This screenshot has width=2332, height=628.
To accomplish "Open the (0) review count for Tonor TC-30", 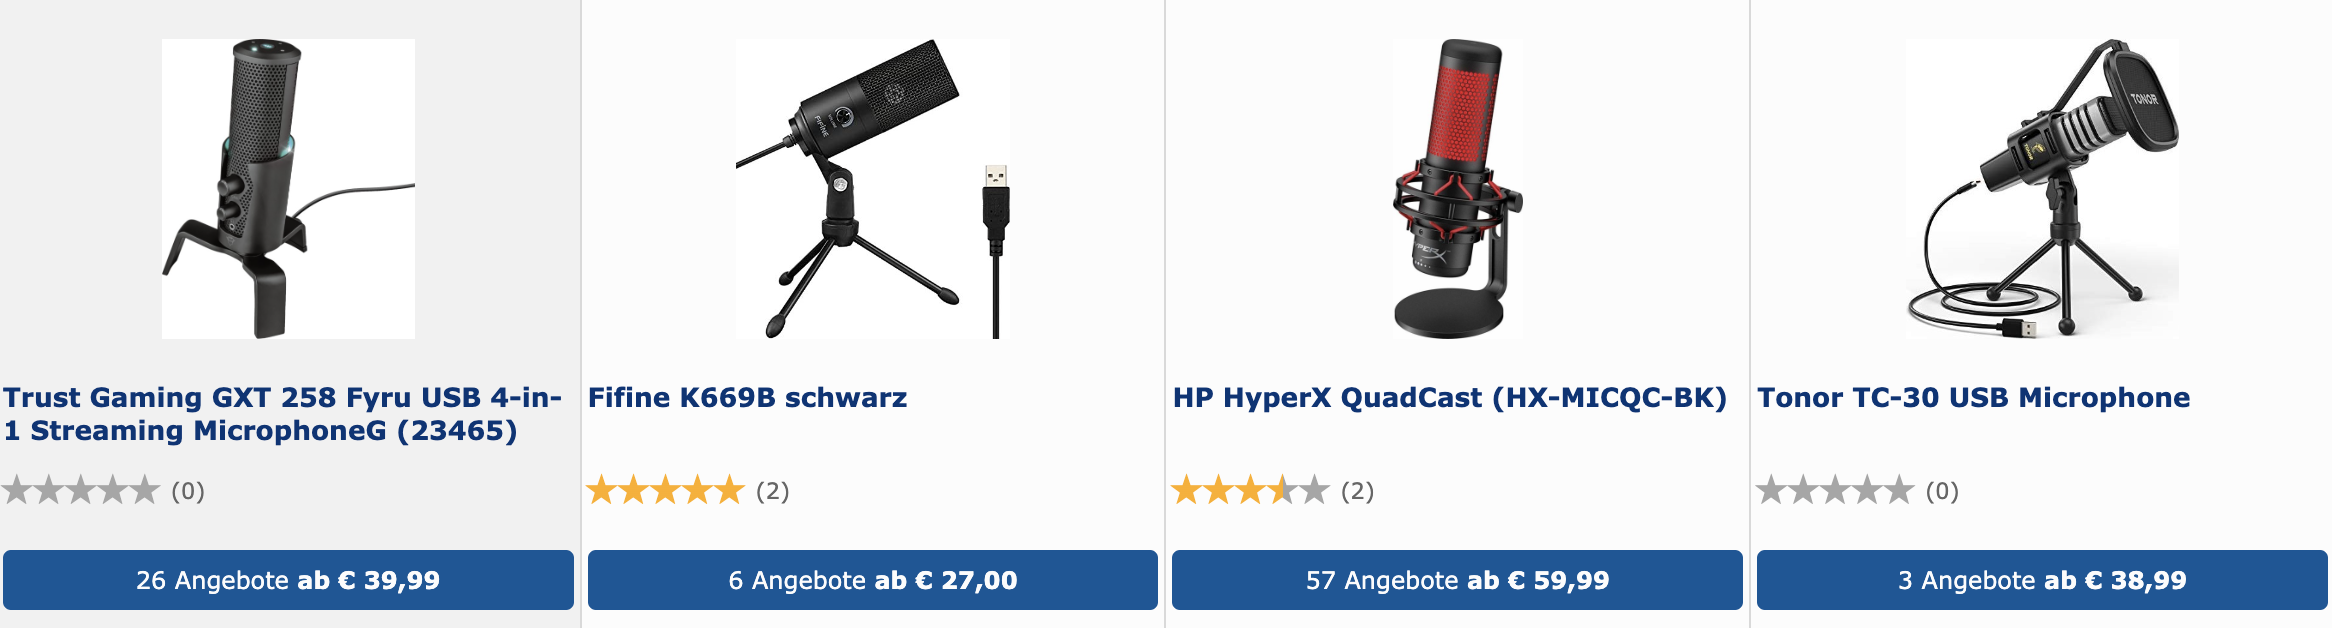I will 1942,491.
